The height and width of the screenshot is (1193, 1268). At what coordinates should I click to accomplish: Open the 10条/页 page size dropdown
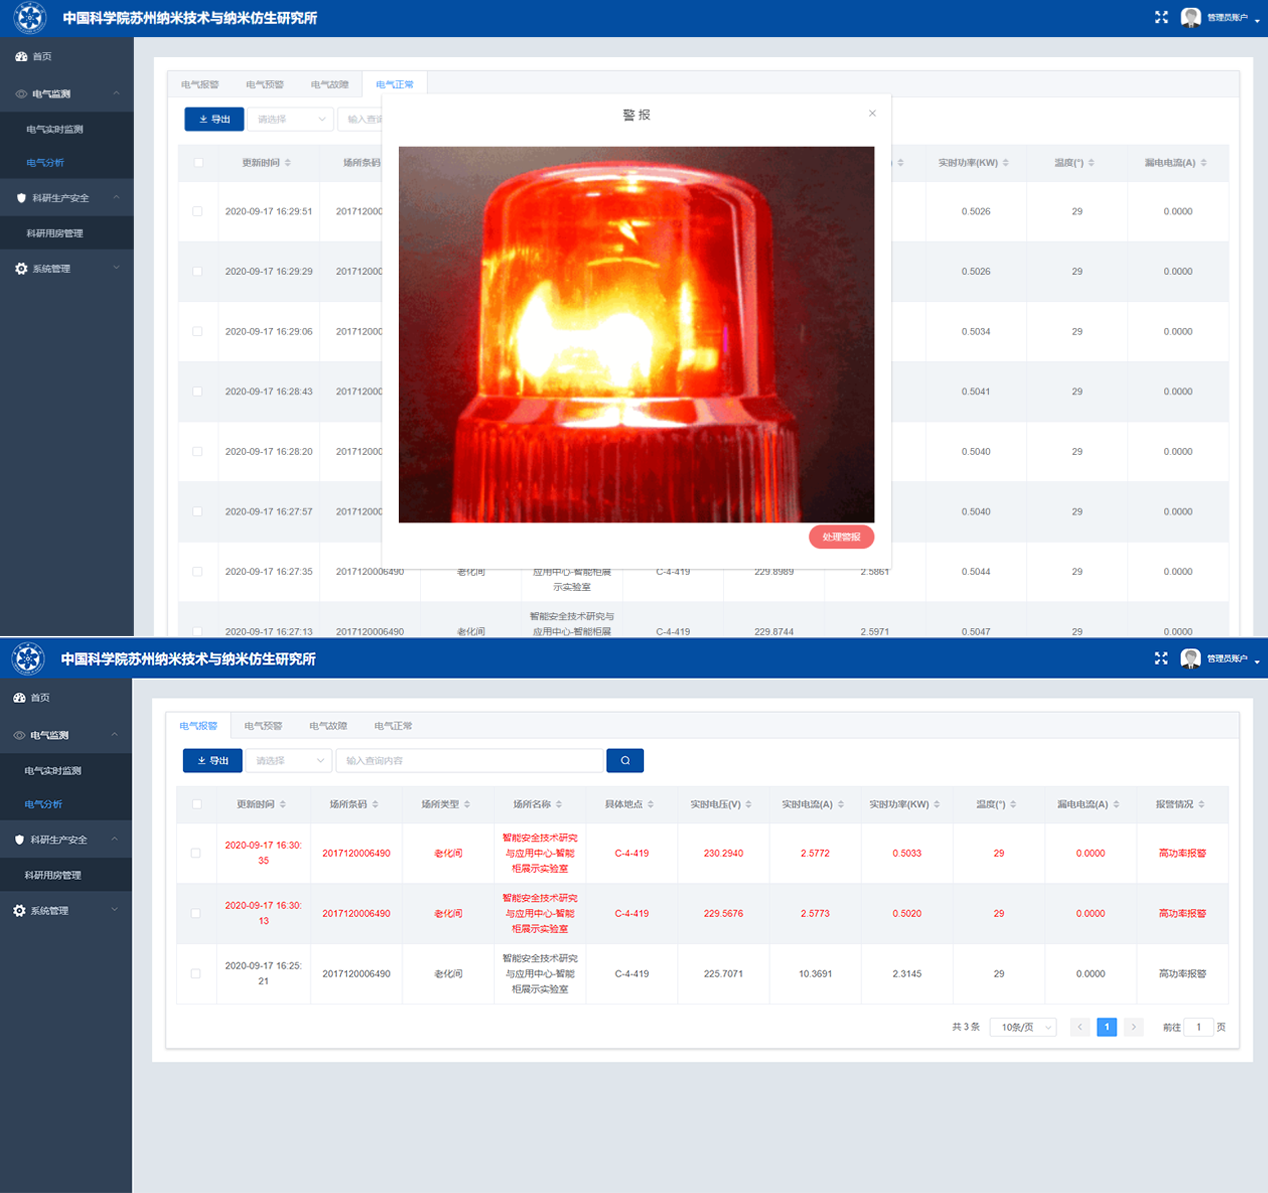[1023, 1027]
